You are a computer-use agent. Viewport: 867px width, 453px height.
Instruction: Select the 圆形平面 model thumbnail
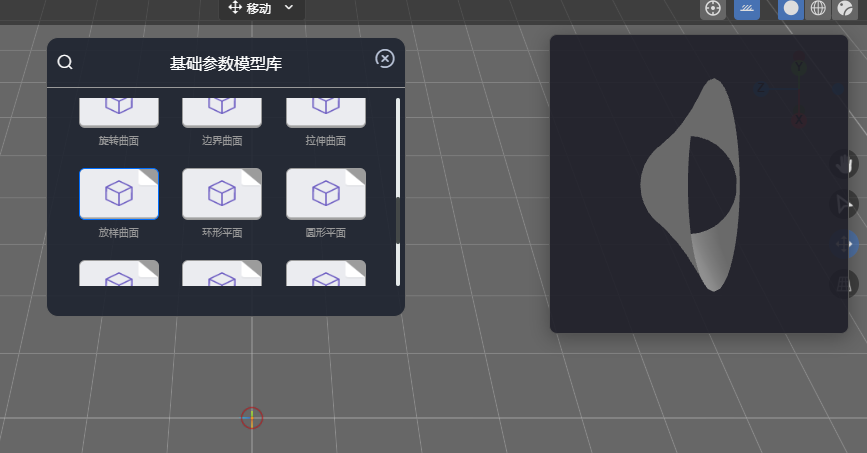pyautogui.click(x=326, y=193)
